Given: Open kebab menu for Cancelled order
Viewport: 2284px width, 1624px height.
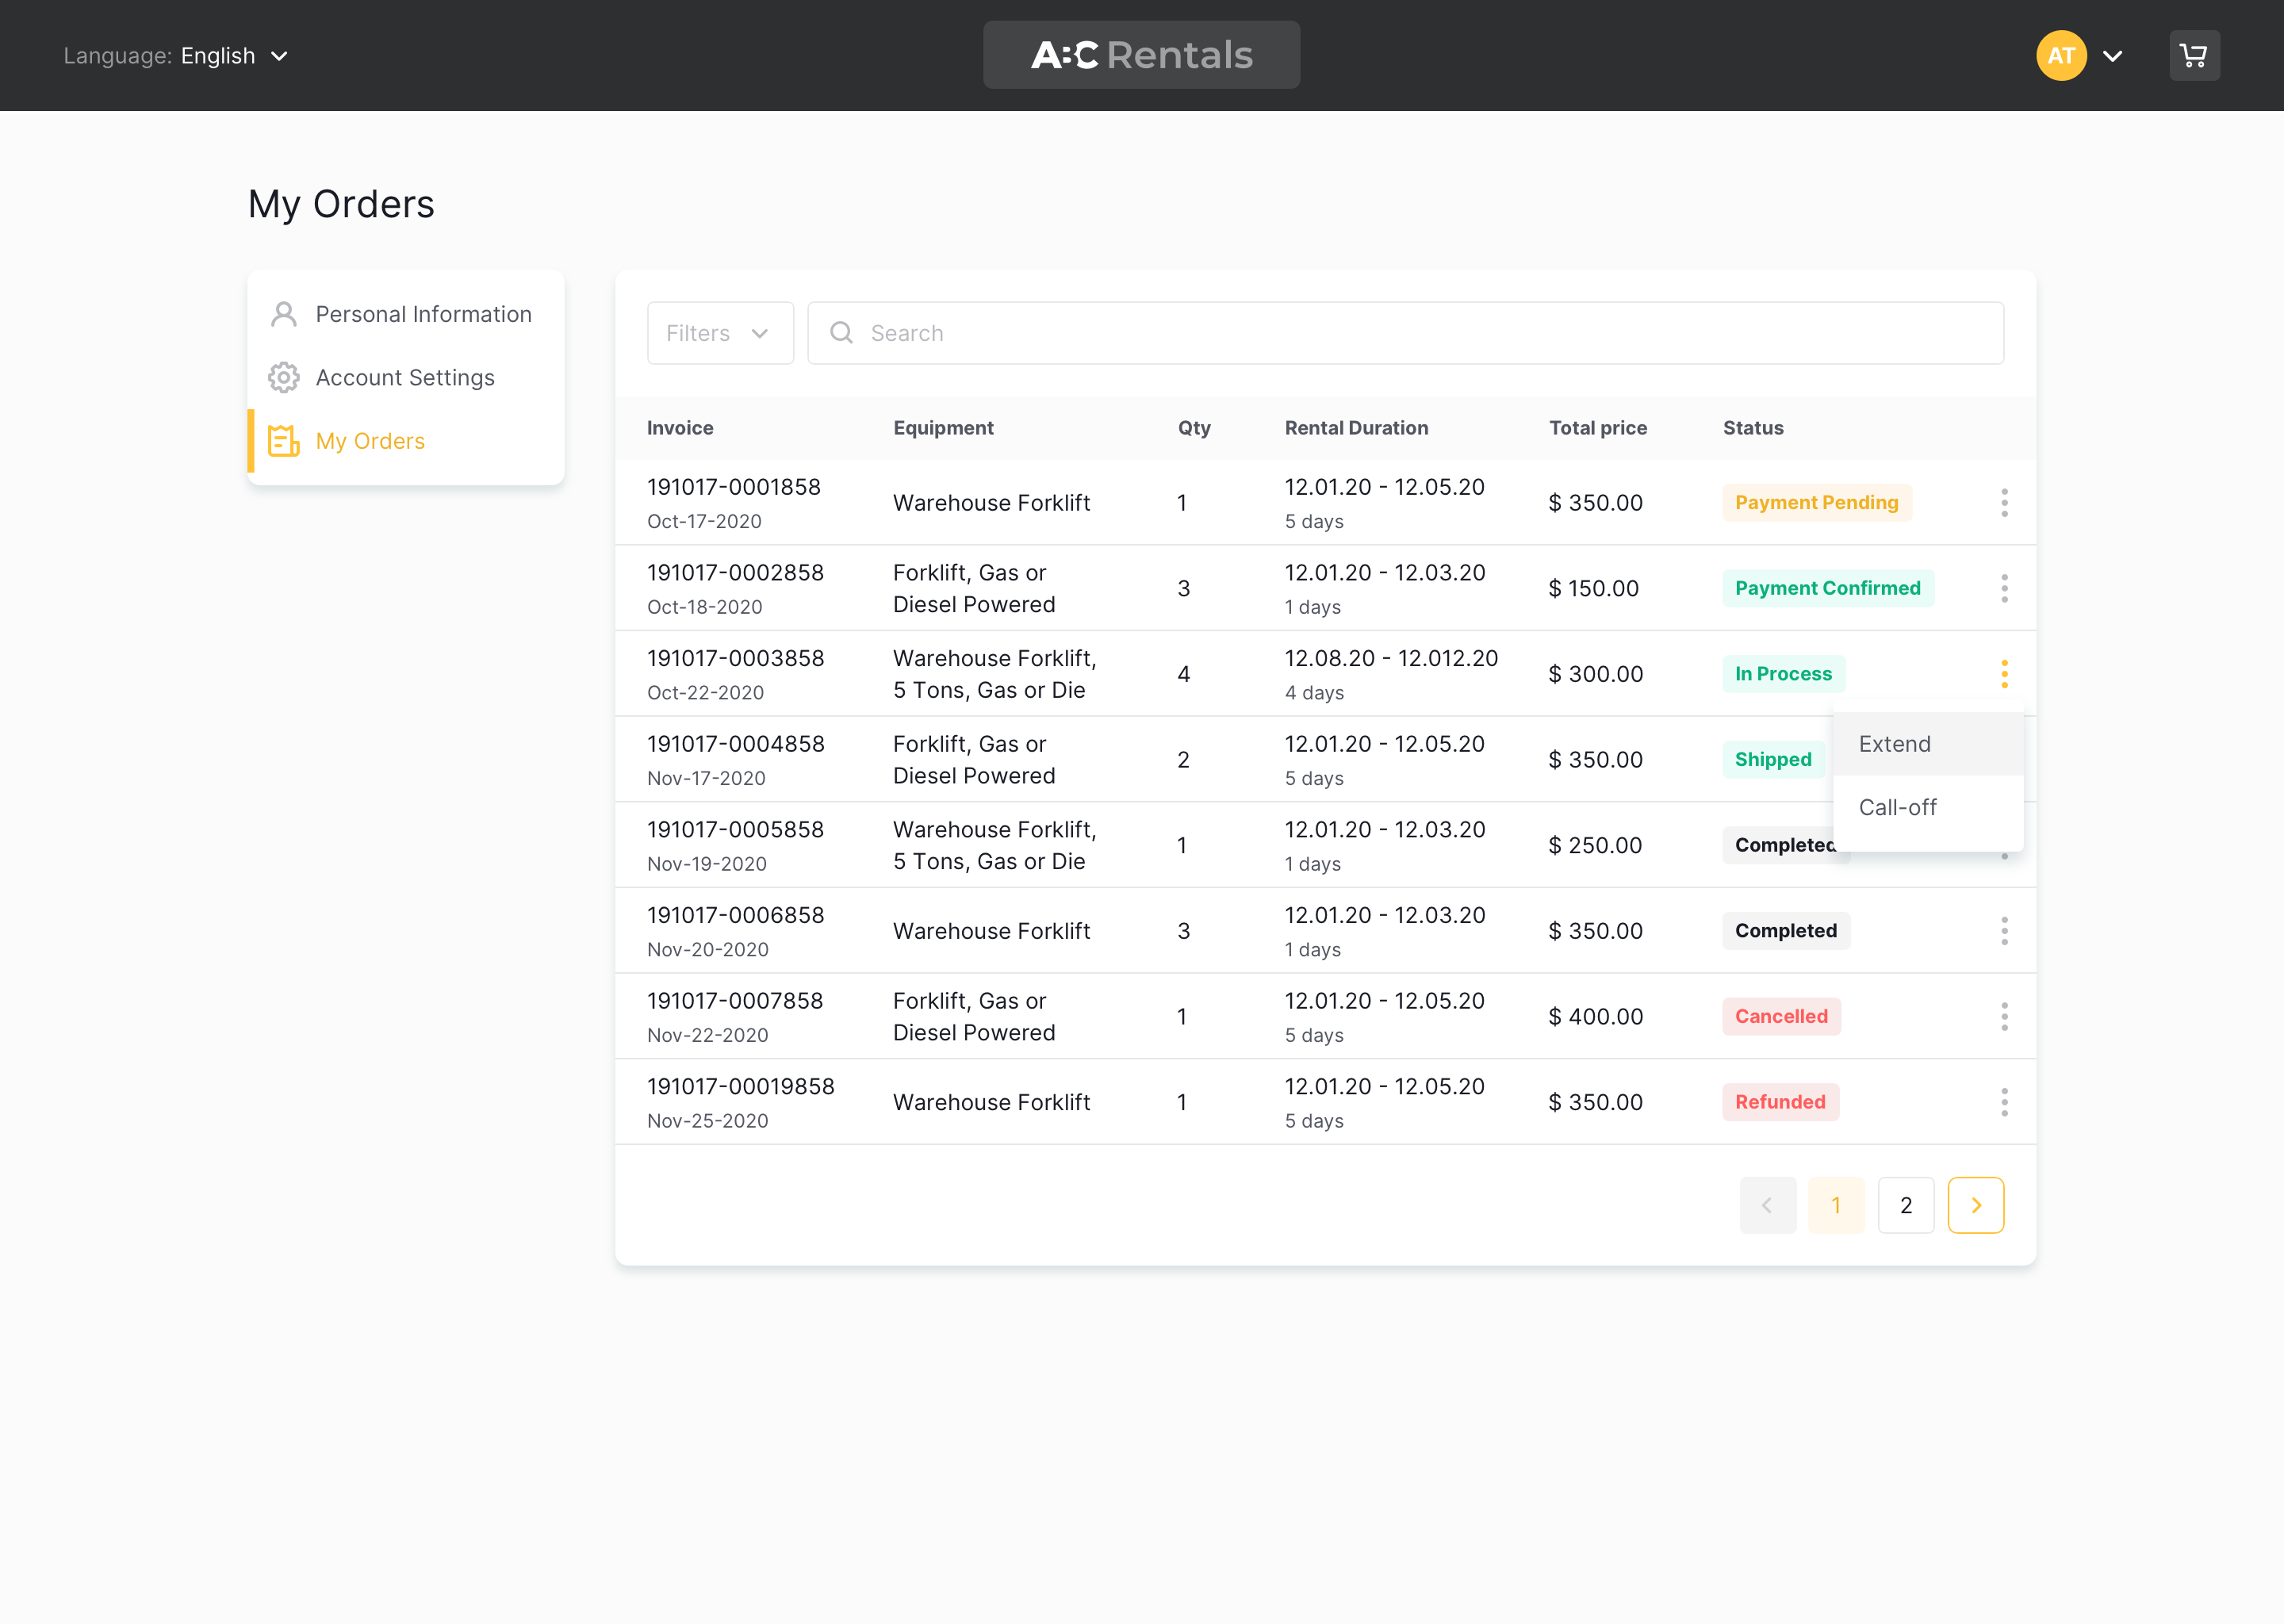Looking at the screenshot, I should [x=2004, y=1016].
